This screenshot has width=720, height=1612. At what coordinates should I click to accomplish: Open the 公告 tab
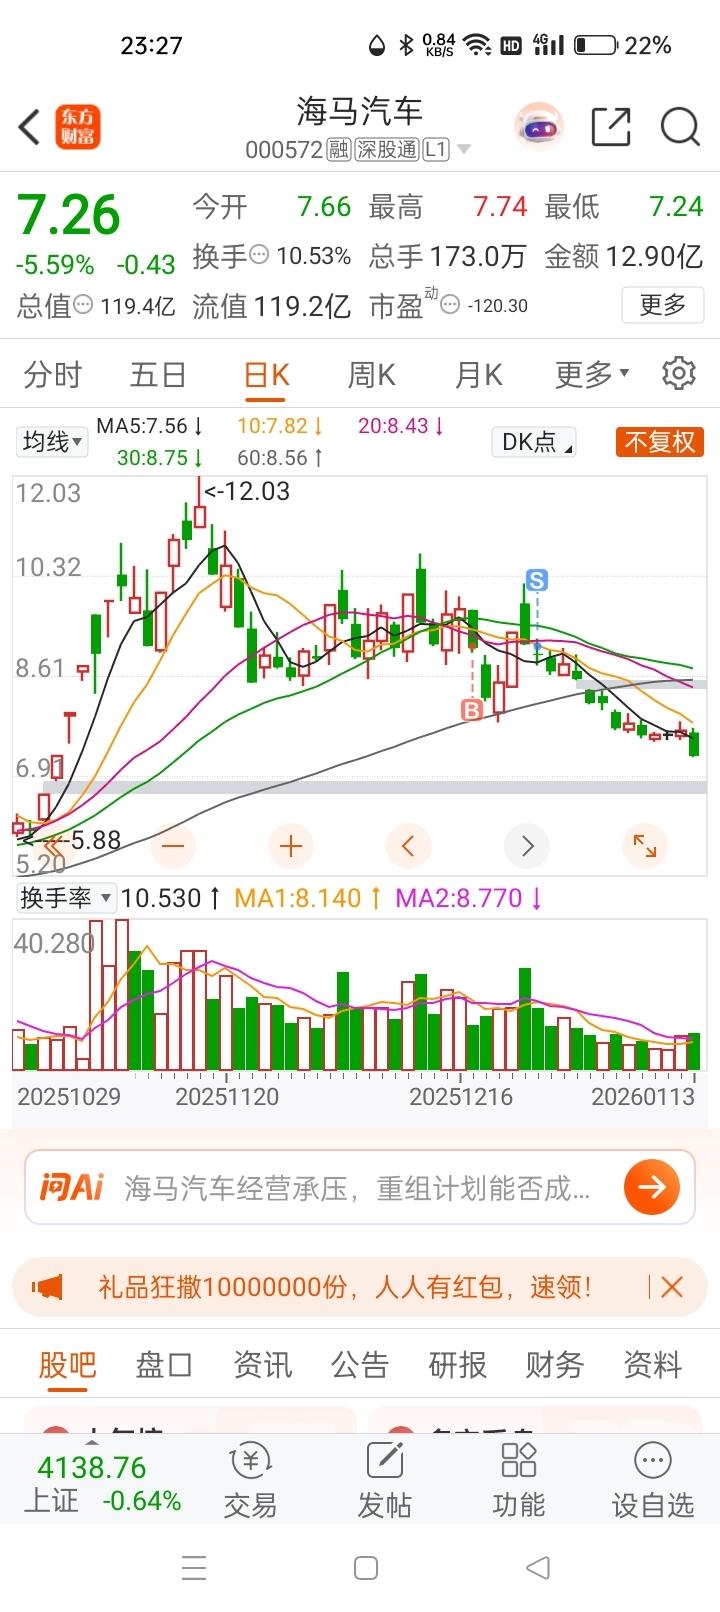[x=360, y=1364]
